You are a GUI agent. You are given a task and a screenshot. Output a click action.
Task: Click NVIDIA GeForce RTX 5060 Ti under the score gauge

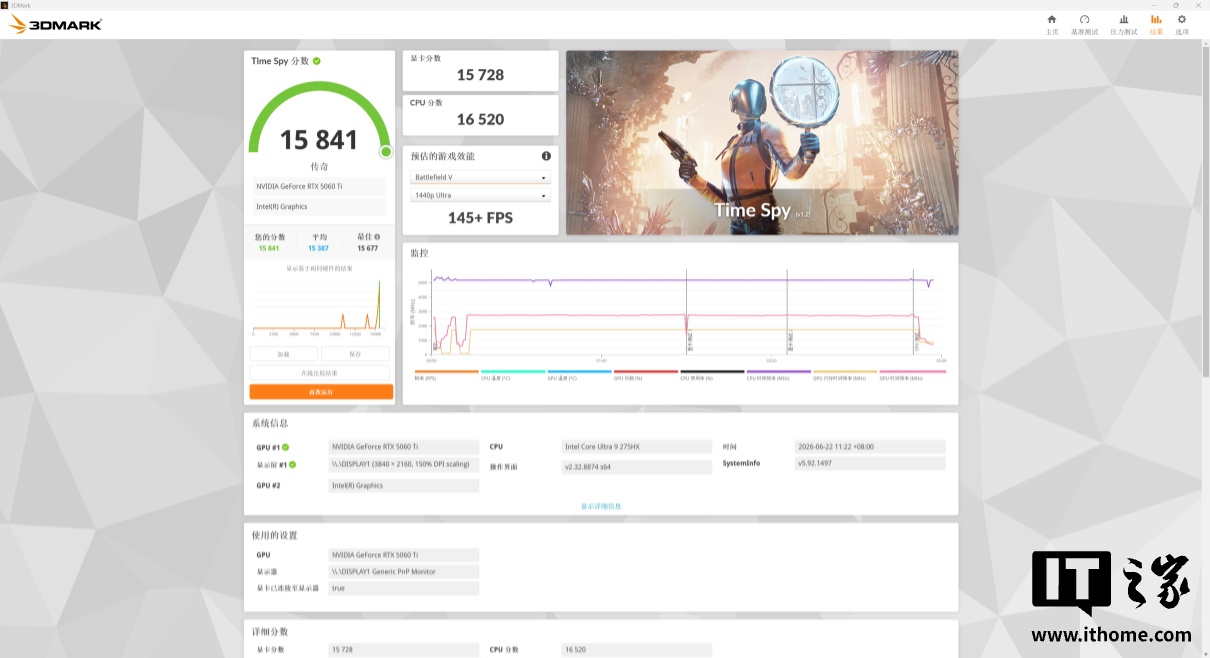(x=319, y=187)
